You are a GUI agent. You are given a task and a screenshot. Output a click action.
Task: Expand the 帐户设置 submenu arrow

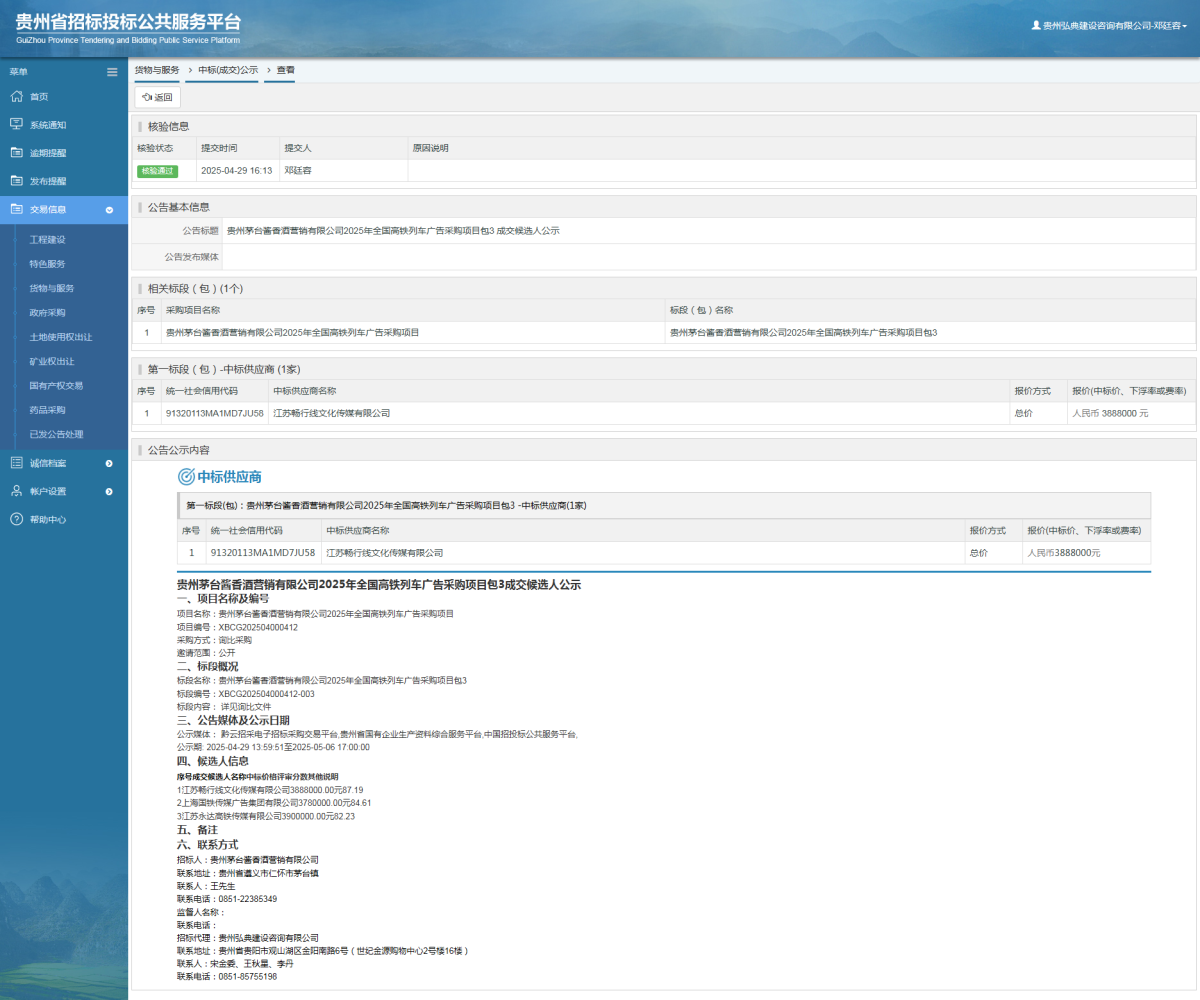(x=109, y=491)
